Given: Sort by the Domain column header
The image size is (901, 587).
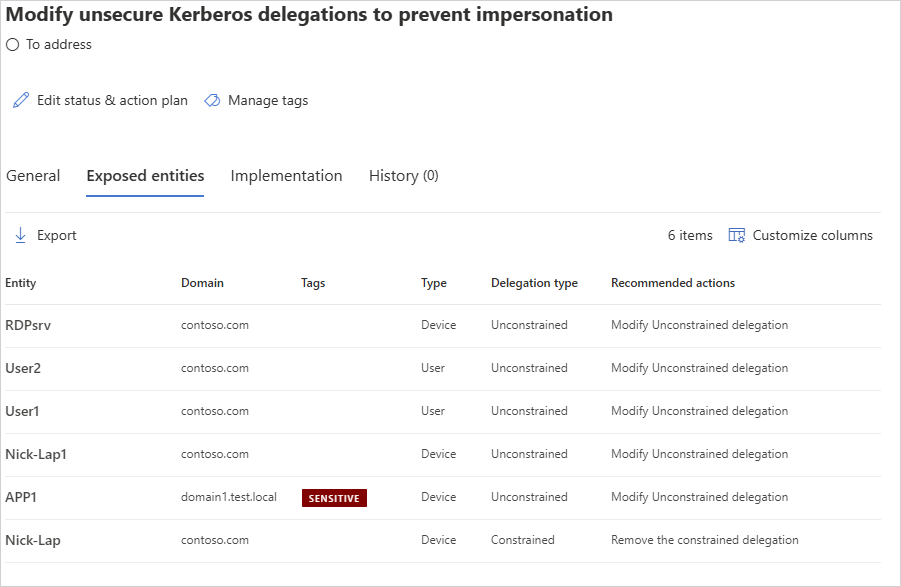Looking at the screenshot, I should click(x=202, y=283).
